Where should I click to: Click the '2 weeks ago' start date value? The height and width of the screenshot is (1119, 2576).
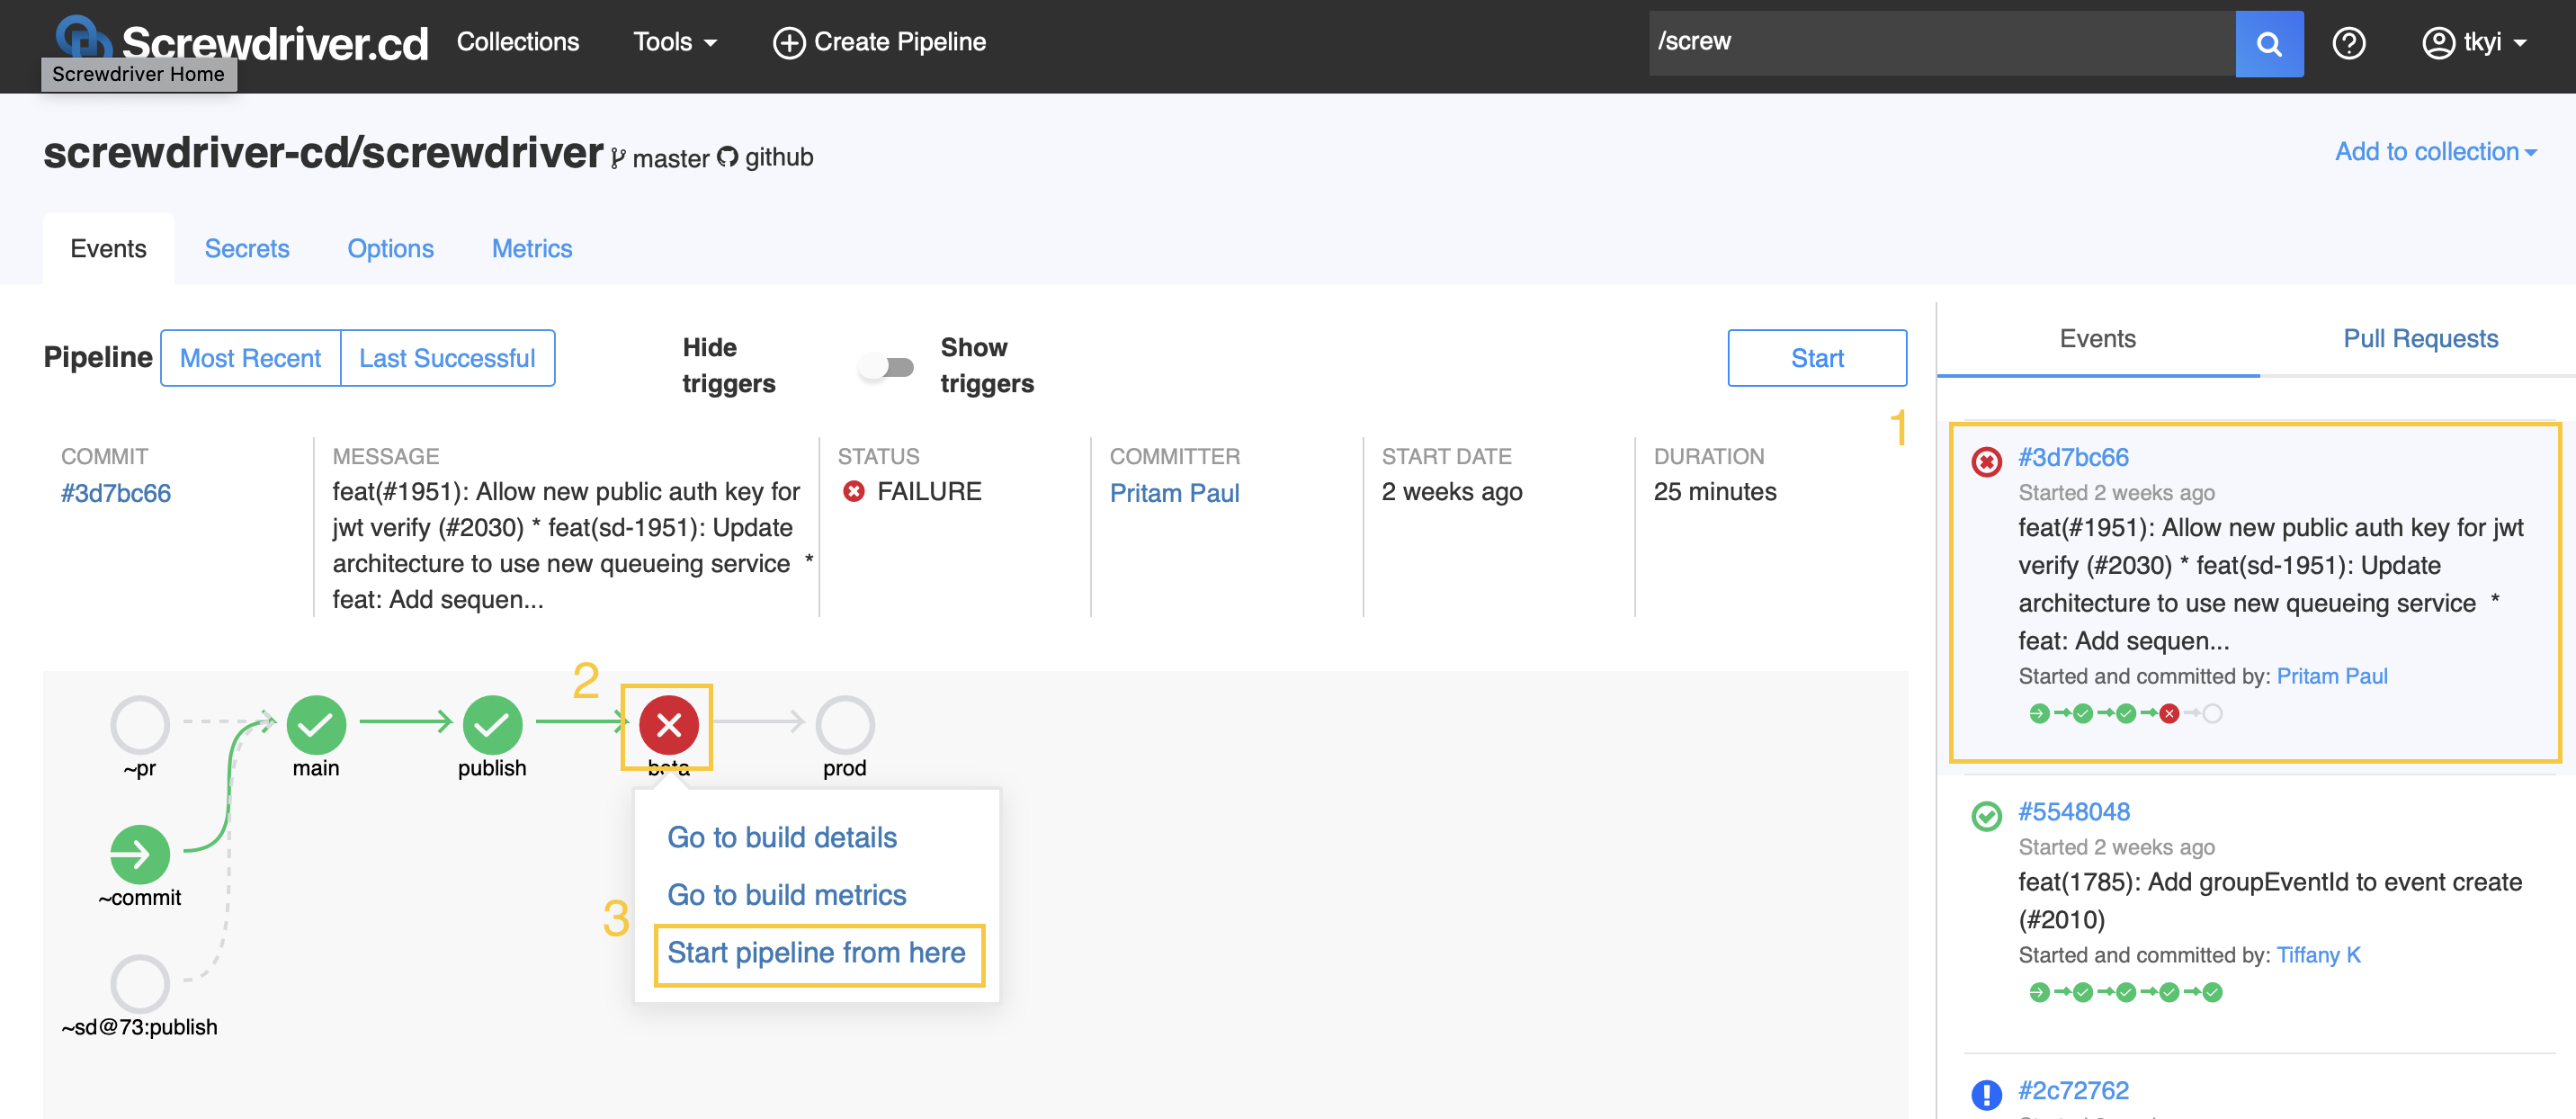(x=1451, y=491)
